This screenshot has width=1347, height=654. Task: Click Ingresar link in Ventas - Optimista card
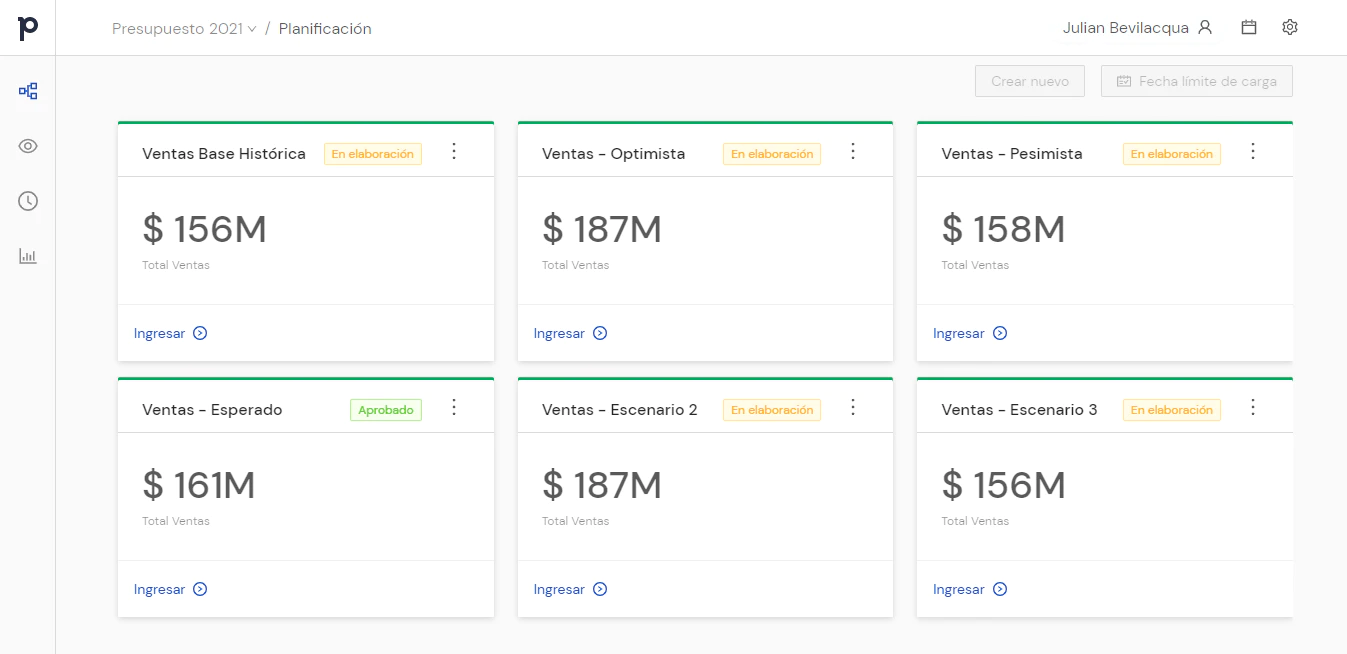pyautogui.click(x=559, y=333)
